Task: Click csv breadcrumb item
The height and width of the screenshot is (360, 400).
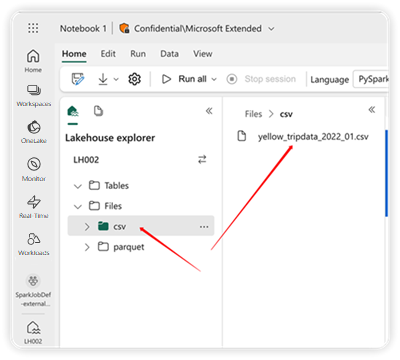Action: pos(286,114)
